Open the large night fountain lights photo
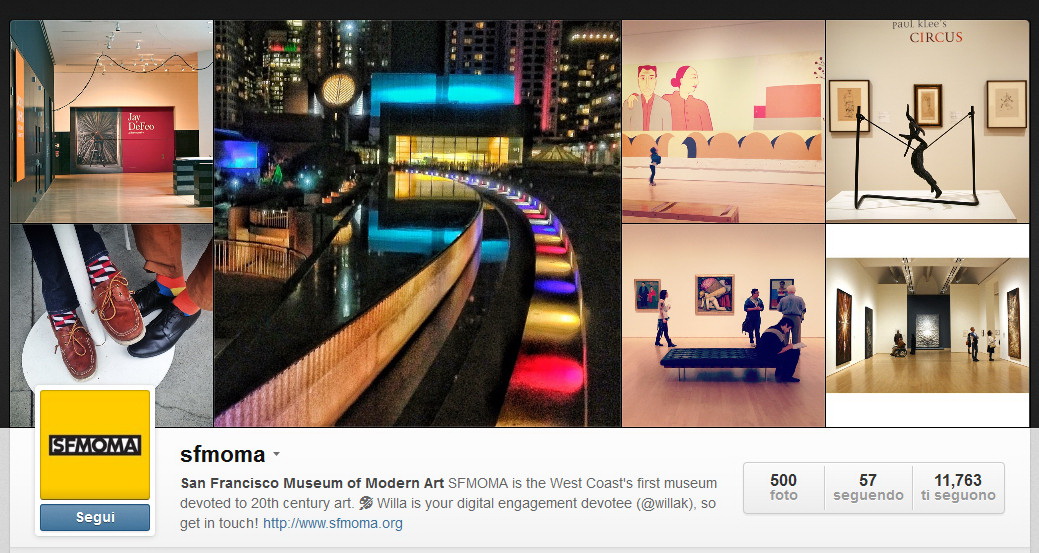The height and width of the screenshot is (553, 1039). click(x=417, y=223)
